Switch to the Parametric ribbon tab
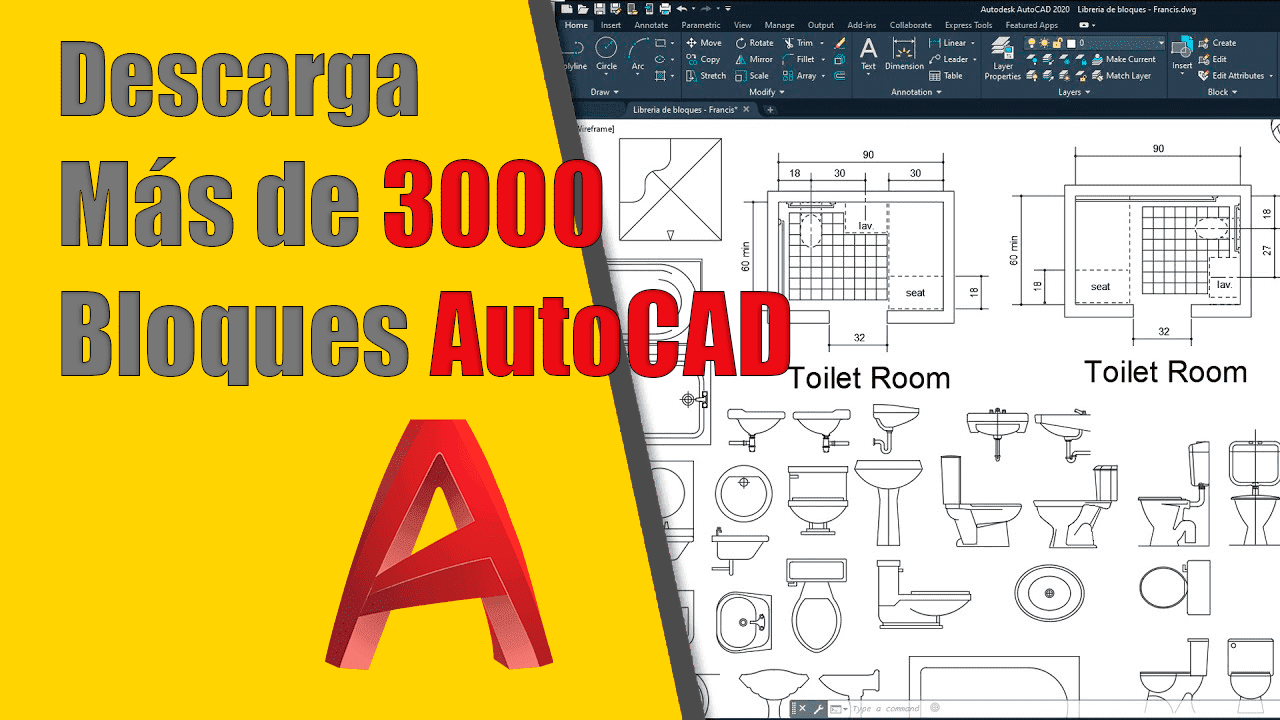Viewport: 1280px width, 720px height. coord(701,25)
